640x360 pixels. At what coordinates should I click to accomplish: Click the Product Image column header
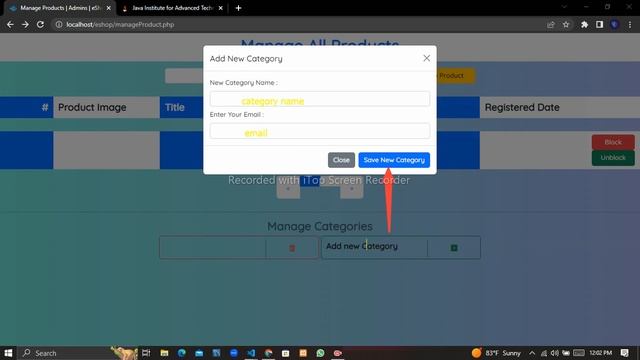(x=106, y=107)
